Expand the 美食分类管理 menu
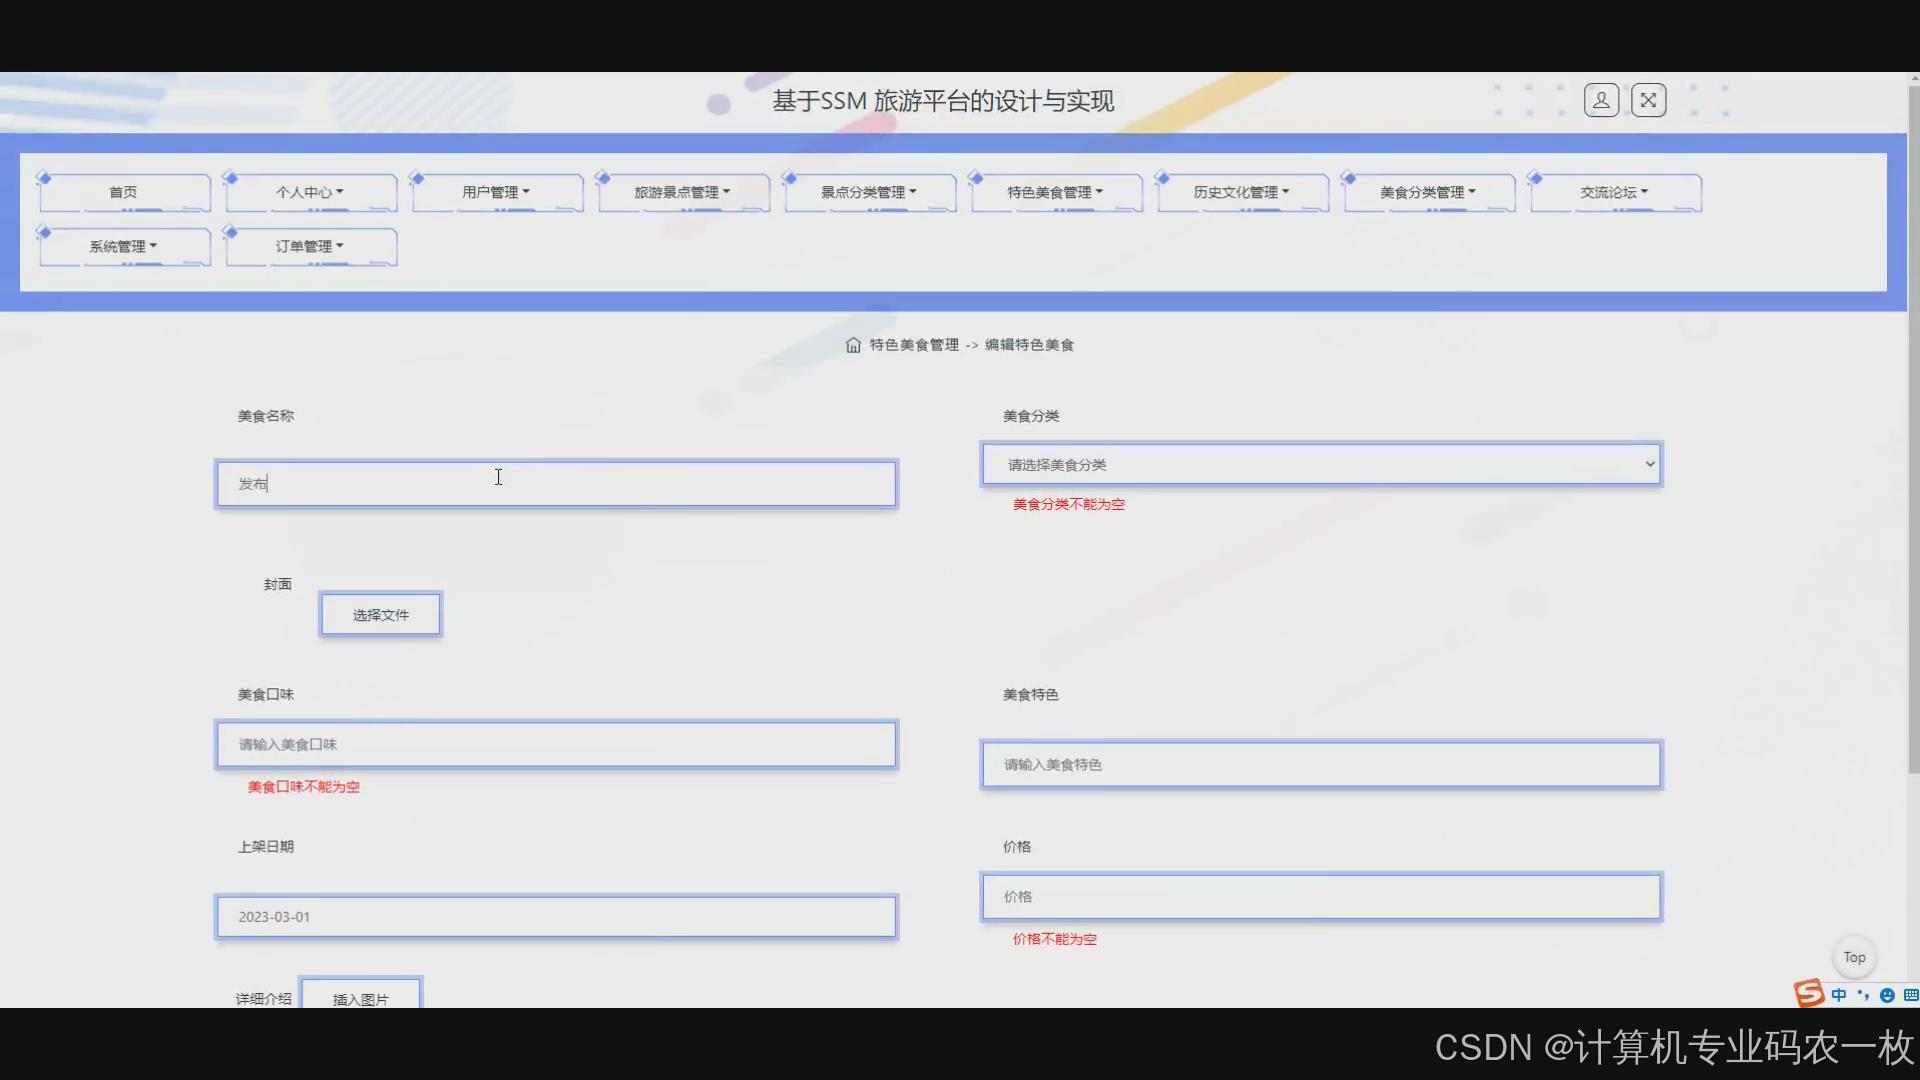Viewport: 1920px width, 1080px height. point(1428,192)
